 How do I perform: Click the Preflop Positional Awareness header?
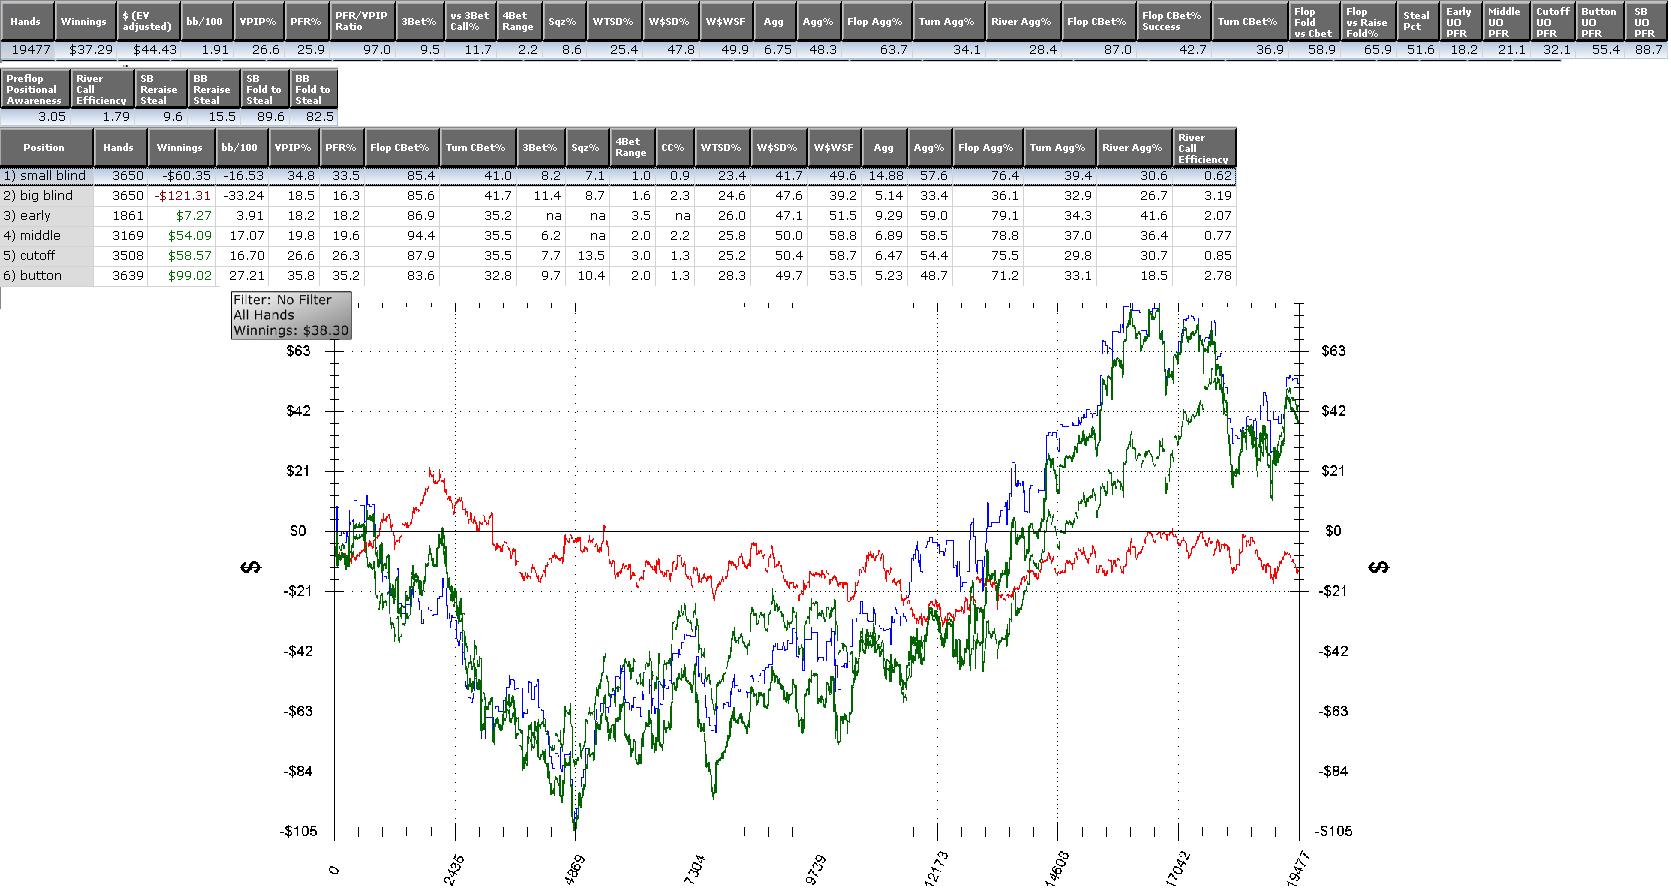tap(35, 88)
